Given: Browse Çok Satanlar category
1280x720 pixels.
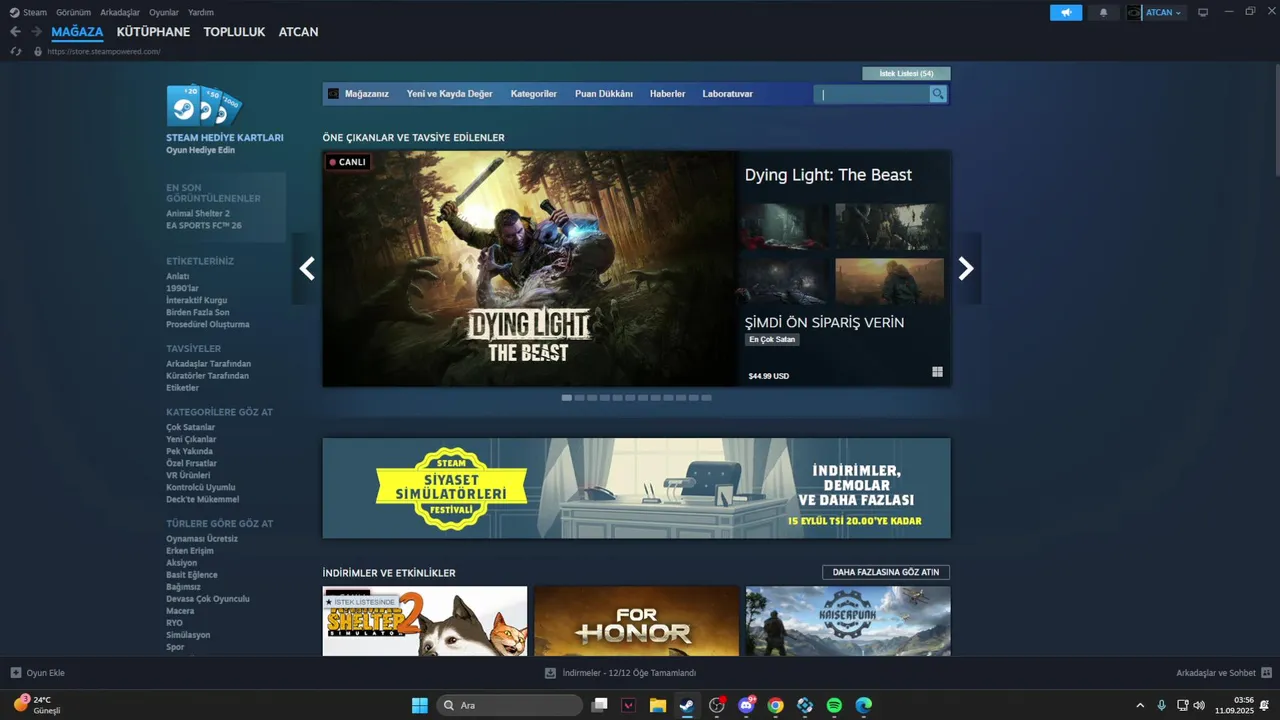Looking at the screenshot, I should 191,427.
